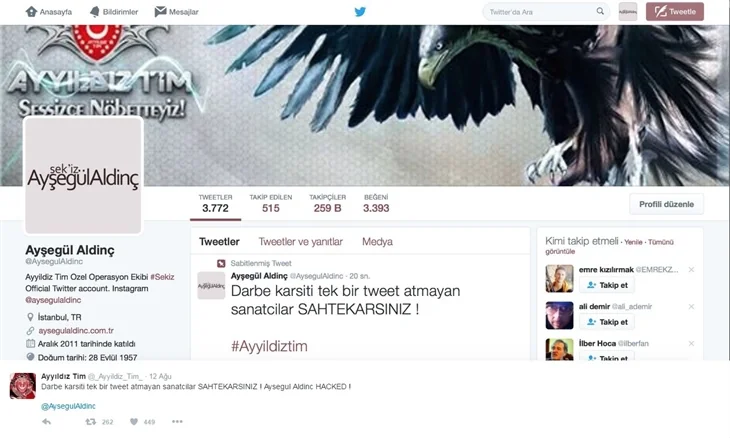Open account avatar menu in top bar
Screen dimensions: 730x438
pos(628,12)
